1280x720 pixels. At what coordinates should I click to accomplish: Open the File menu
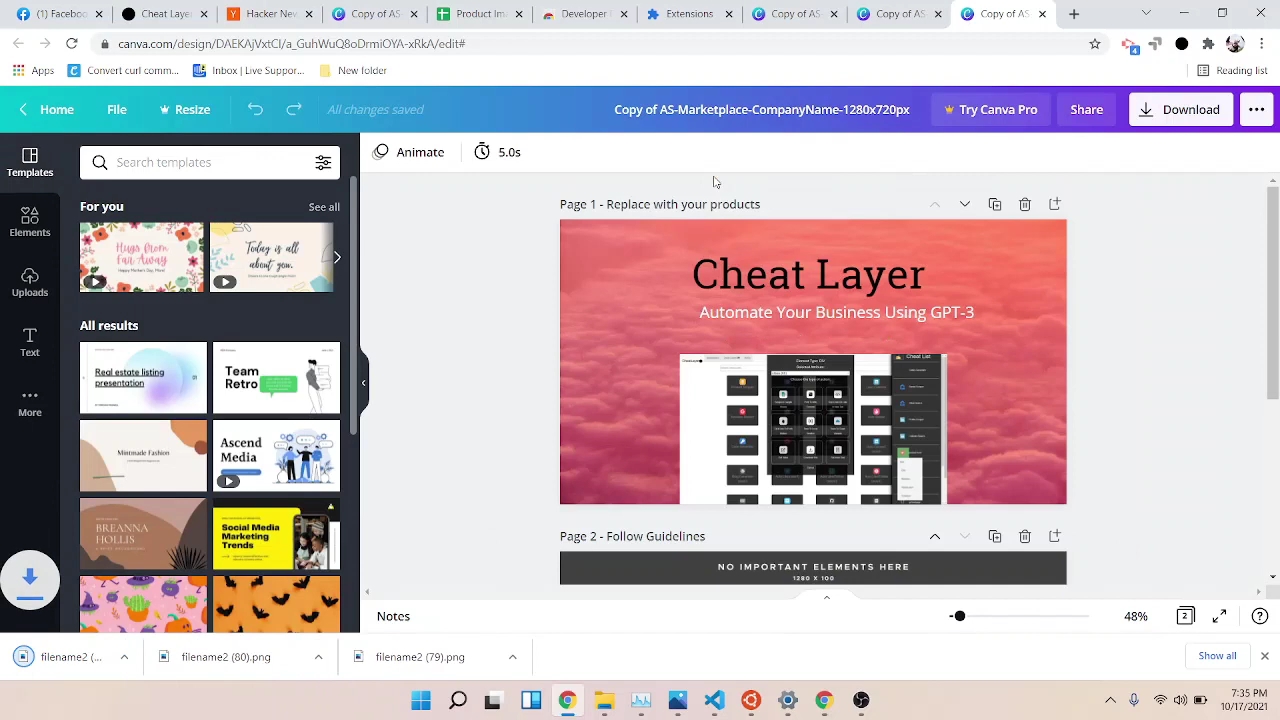(x=117, y=109)
